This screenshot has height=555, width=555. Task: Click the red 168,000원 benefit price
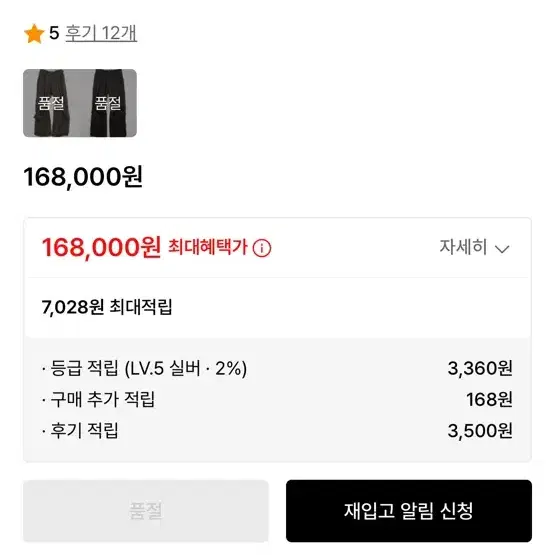101,247
